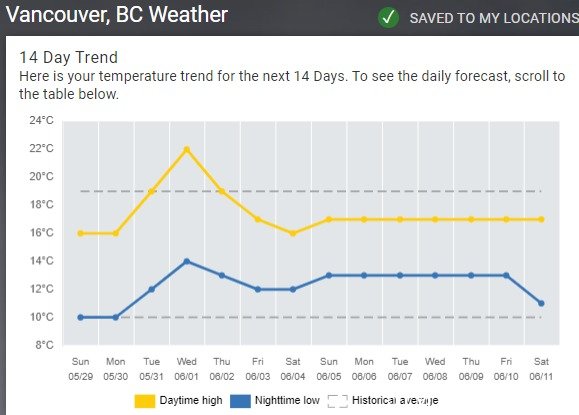This screenshot has height=415, width=579.
Task: Click the green saved-location checkmark icon
Action: 388,17
